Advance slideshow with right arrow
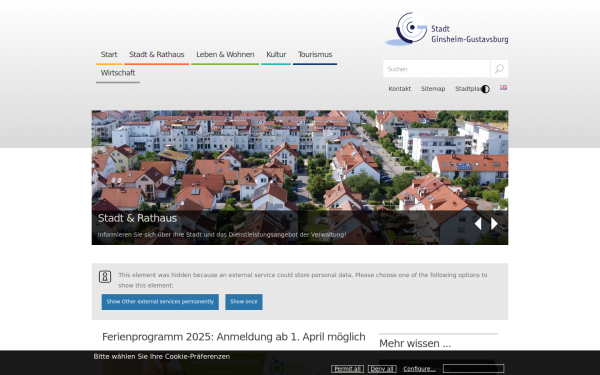The image size is (600, 375). pyautogui.click(x=494, y=224)
